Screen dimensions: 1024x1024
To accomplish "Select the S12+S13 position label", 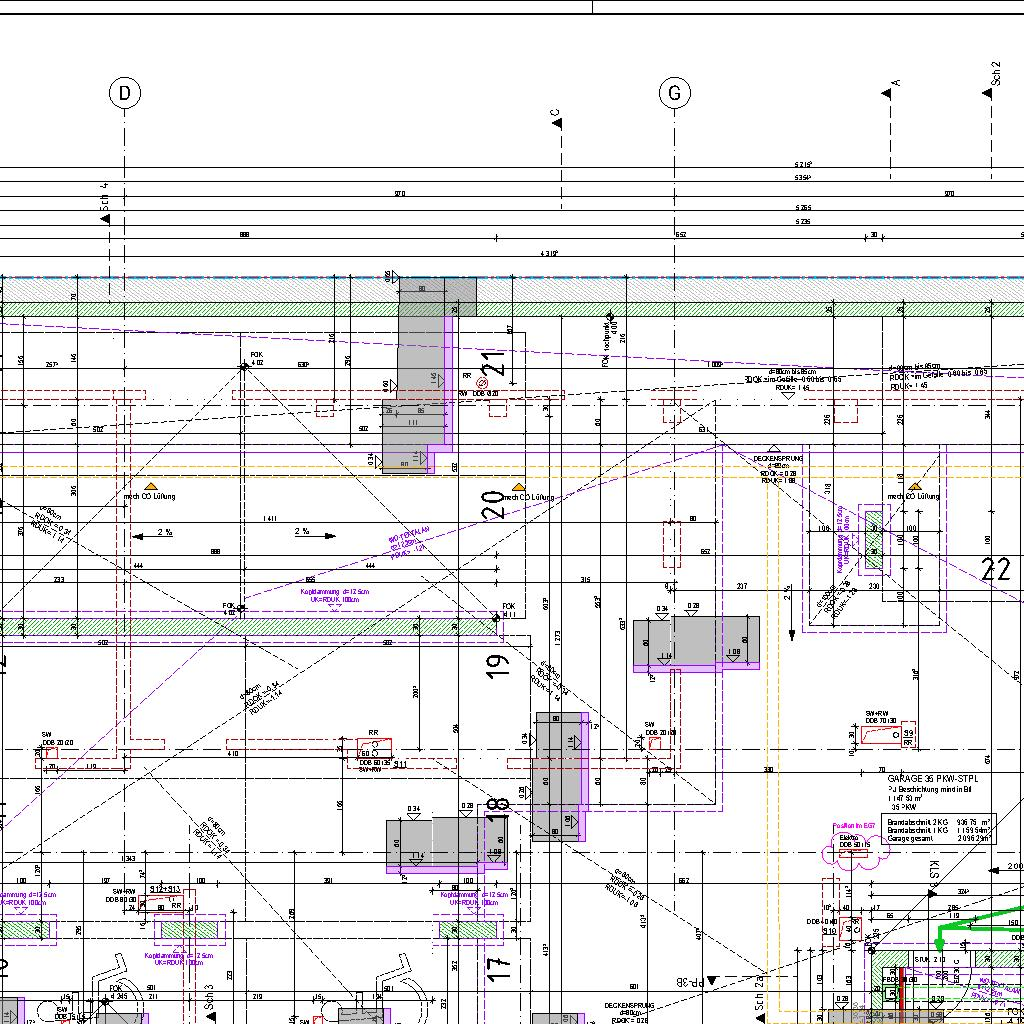I will pos(165,889).
